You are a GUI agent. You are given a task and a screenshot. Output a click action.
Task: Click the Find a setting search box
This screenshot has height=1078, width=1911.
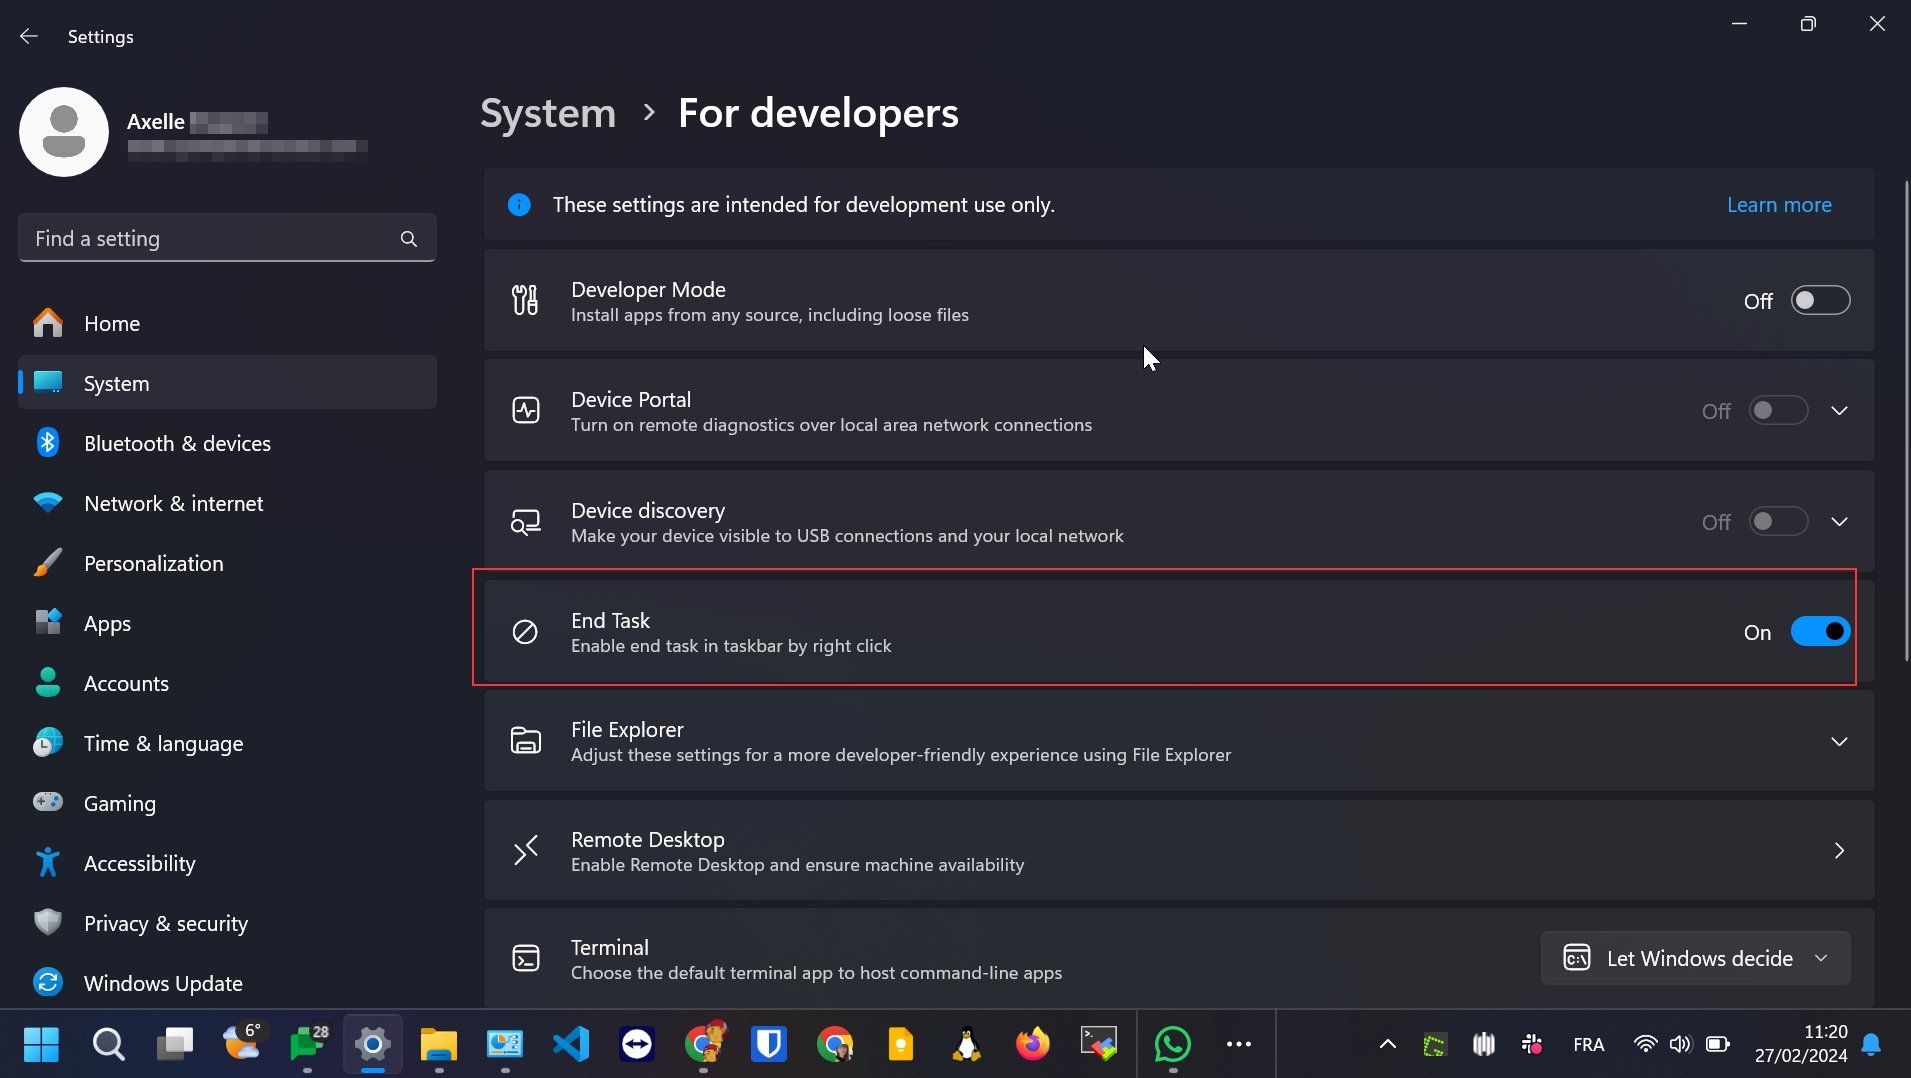(210, 239)
